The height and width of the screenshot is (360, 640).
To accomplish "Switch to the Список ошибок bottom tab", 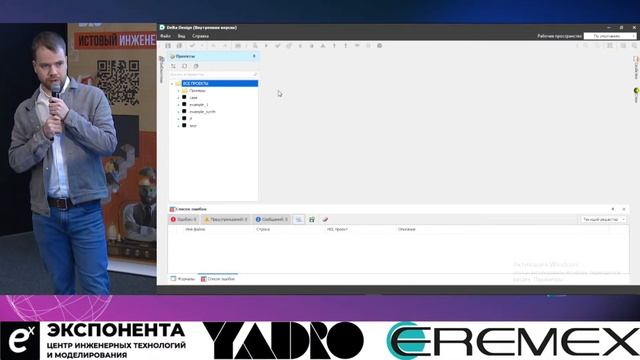I will pyautogui.click(x=218, y=279).
